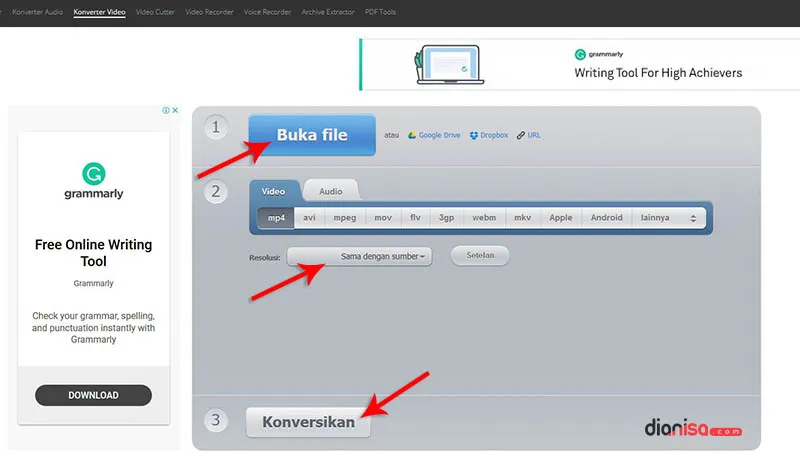Open Voice Recorder from the top bar
Image resolution: width=800 pixels, height=459 pixels.
pos(267,12)
